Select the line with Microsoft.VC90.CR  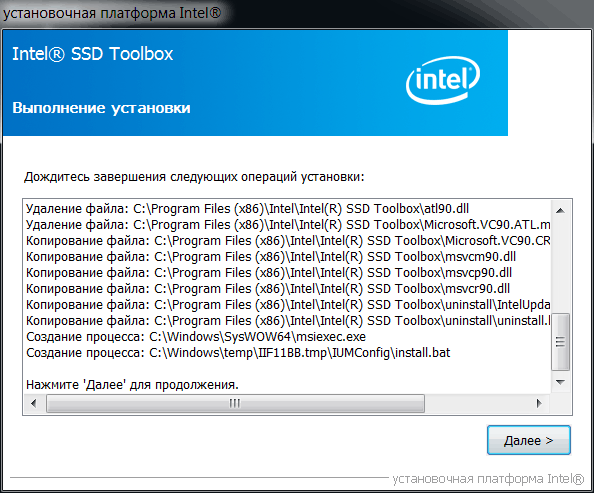(x=288, y=241)
